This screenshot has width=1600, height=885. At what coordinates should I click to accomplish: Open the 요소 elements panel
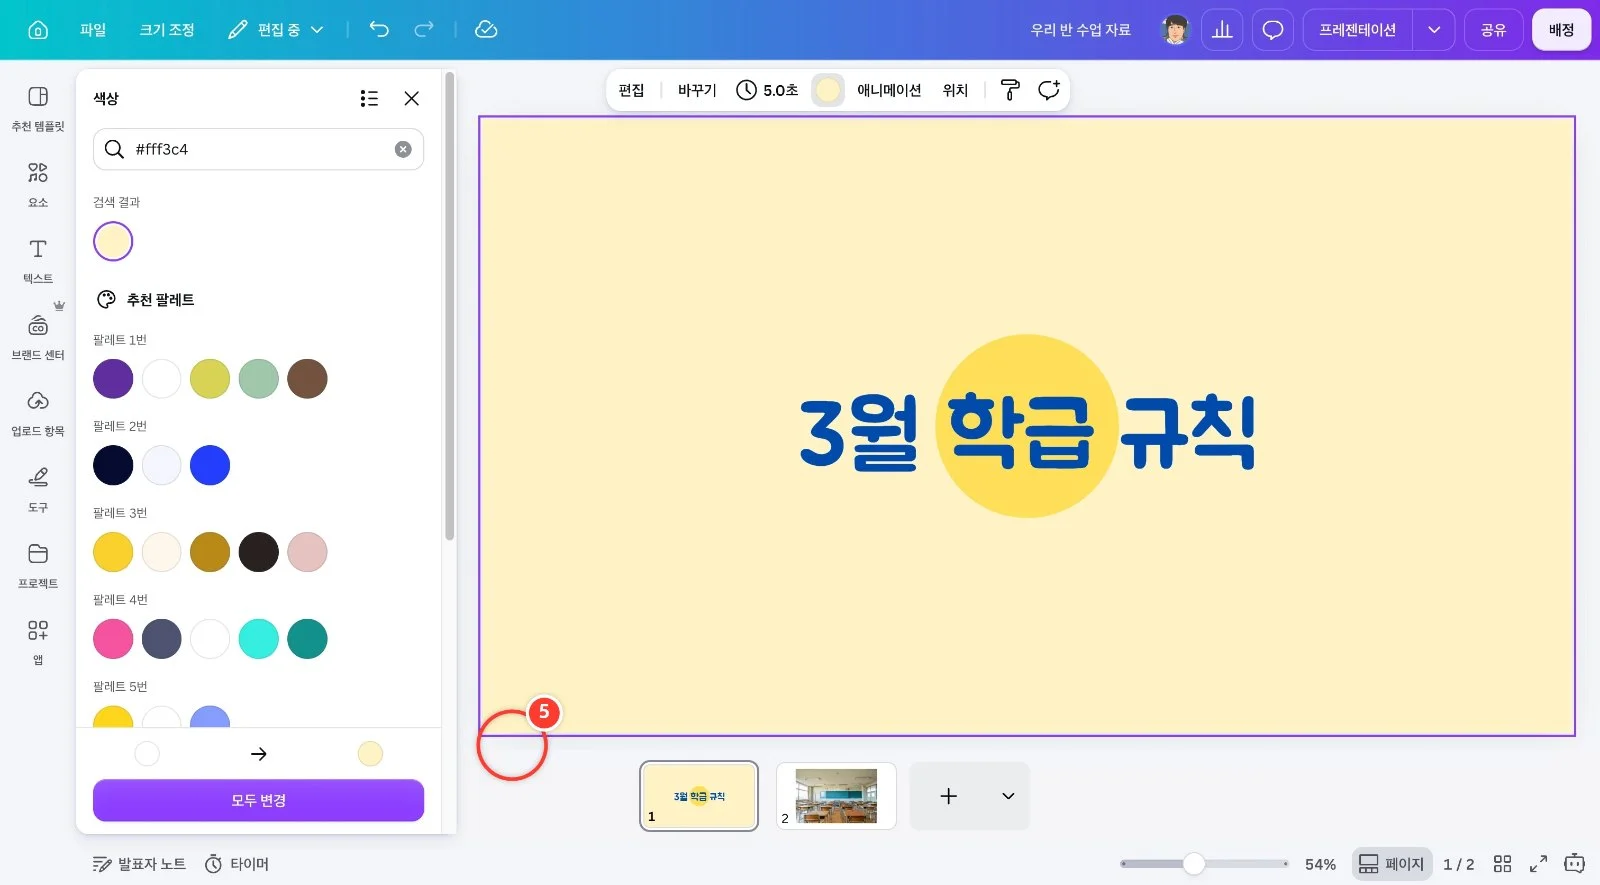coord(38,185)
